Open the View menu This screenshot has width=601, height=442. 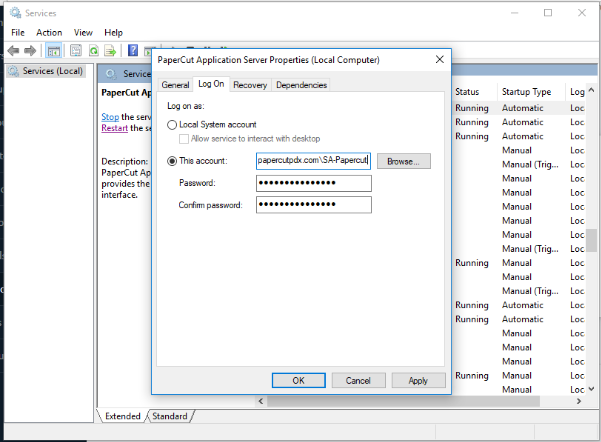tap(83, 33)
